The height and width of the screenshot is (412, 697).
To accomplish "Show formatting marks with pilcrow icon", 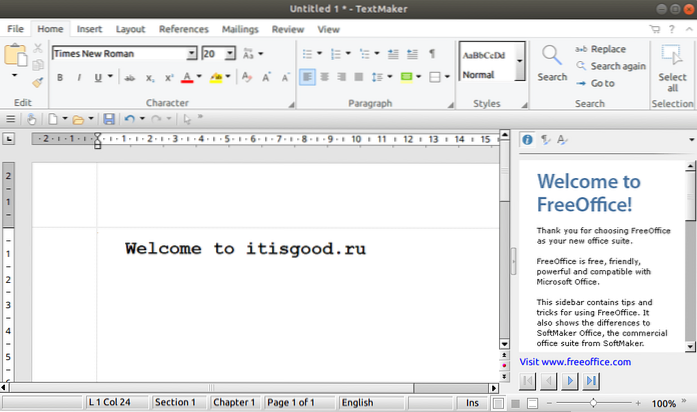I will tap(432, 53).
